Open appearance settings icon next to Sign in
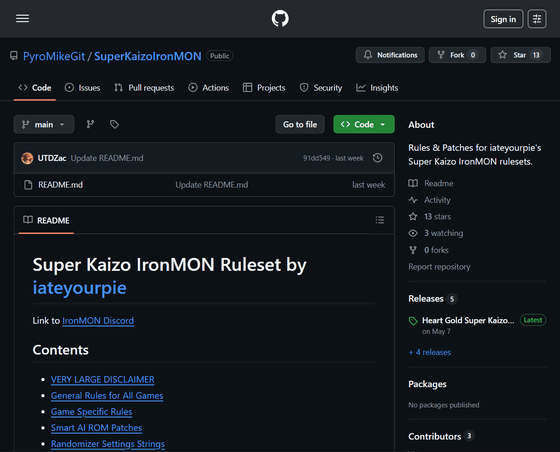 coord(536,19)
